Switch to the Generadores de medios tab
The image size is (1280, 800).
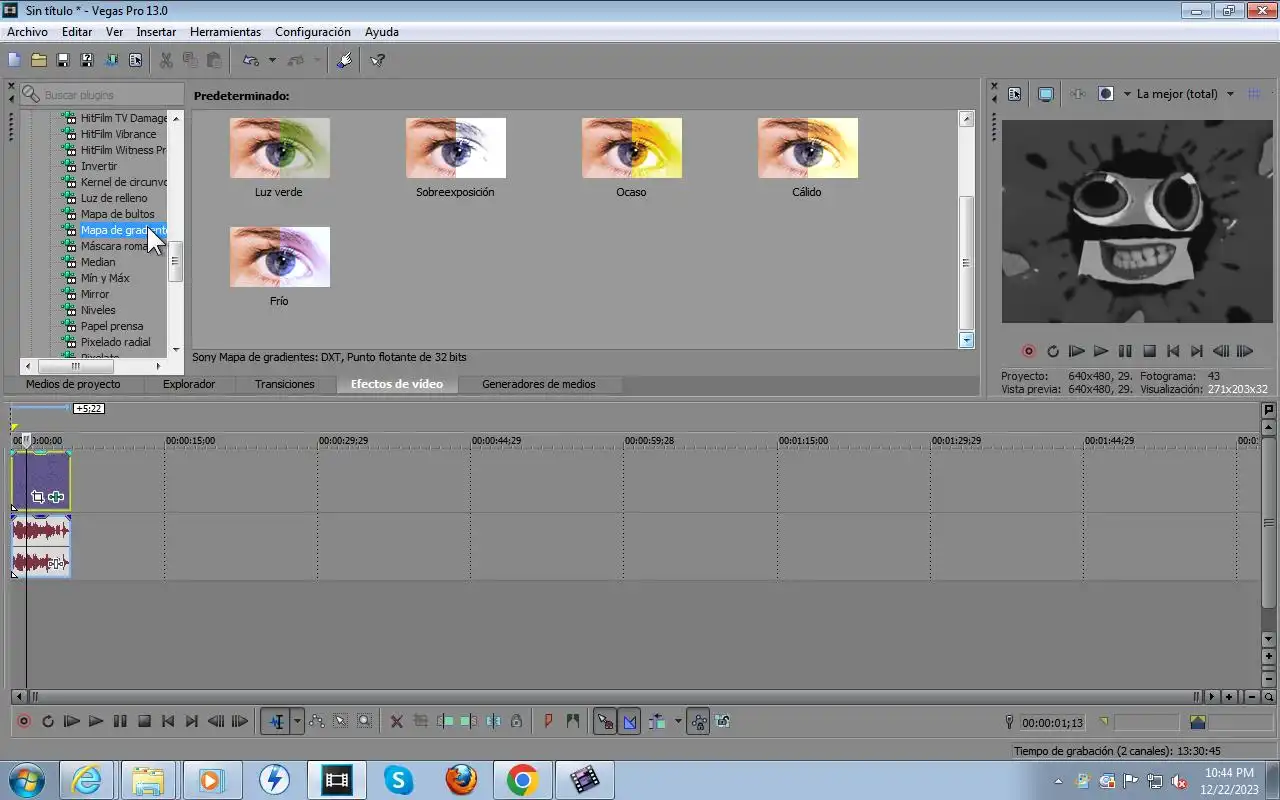coord(539,384)
